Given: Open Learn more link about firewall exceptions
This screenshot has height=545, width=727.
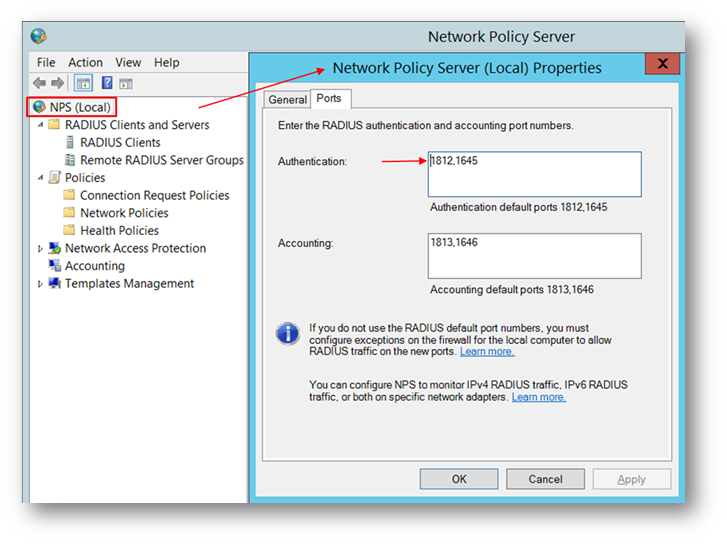Looking at the screenshot, I should pyautogui.click(x=487, y=352).
